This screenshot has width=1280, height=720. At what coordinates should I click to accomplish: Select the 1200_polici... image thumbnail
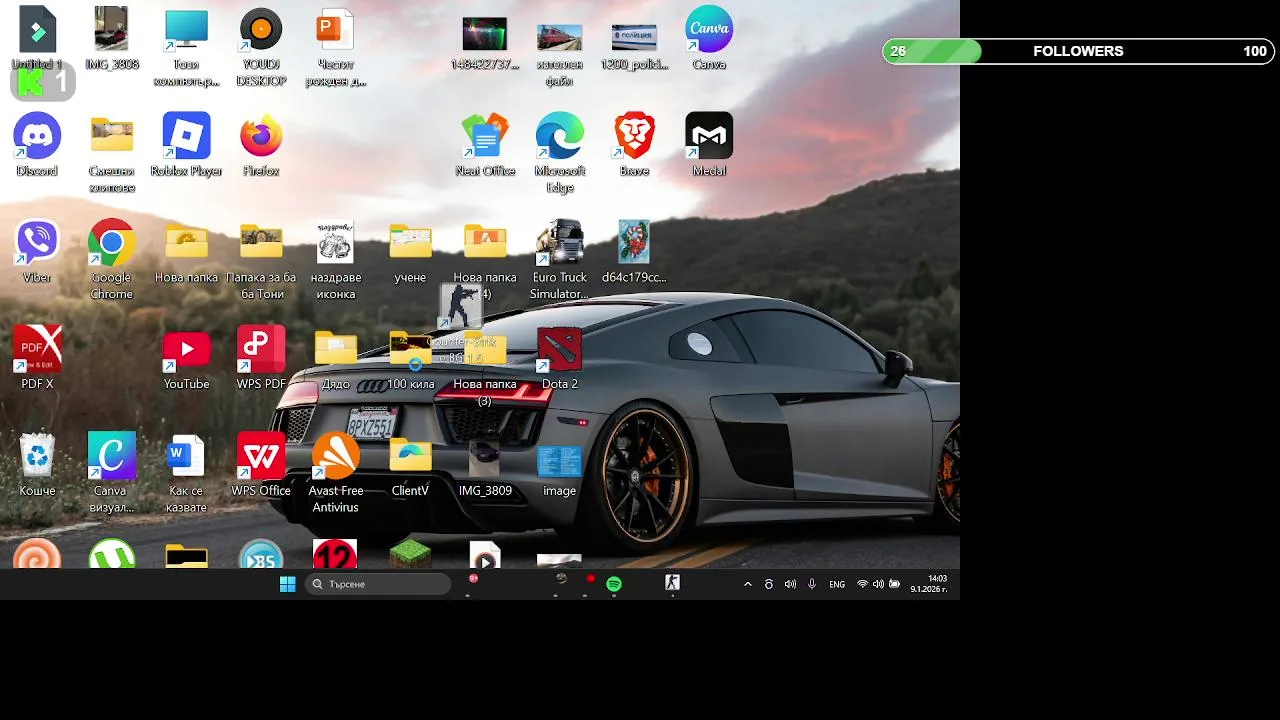click(x=634, y=38)
